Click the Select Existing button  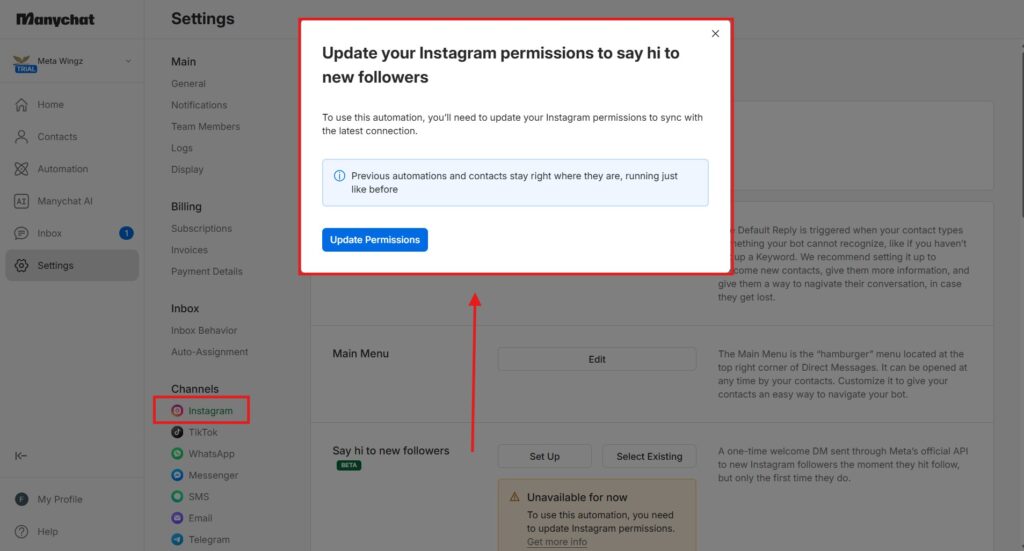[x=649, y=456]
